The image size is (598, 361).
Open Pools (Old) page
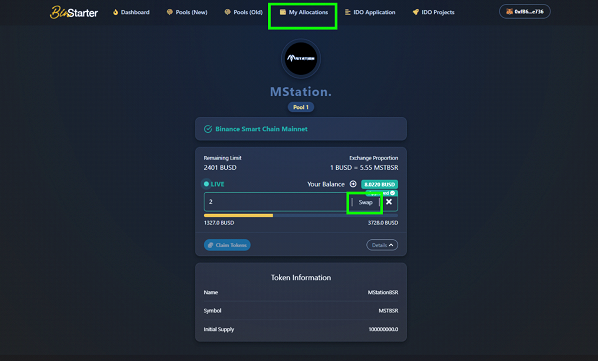[x=244, y=12]
